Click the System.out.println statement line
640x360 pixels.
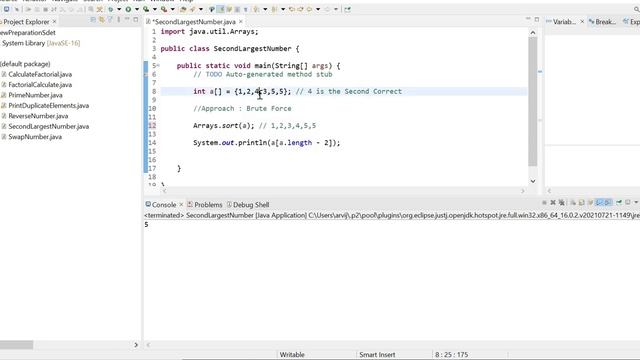267,143
